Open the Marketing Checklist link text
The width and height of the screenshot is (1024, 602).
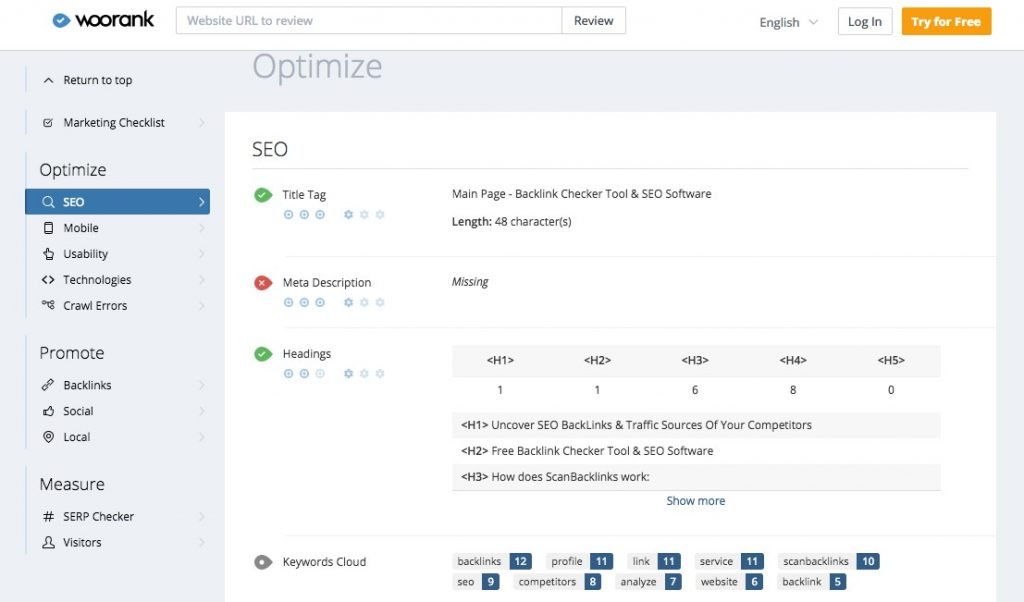pyautogui.click(x=114, y=123)
